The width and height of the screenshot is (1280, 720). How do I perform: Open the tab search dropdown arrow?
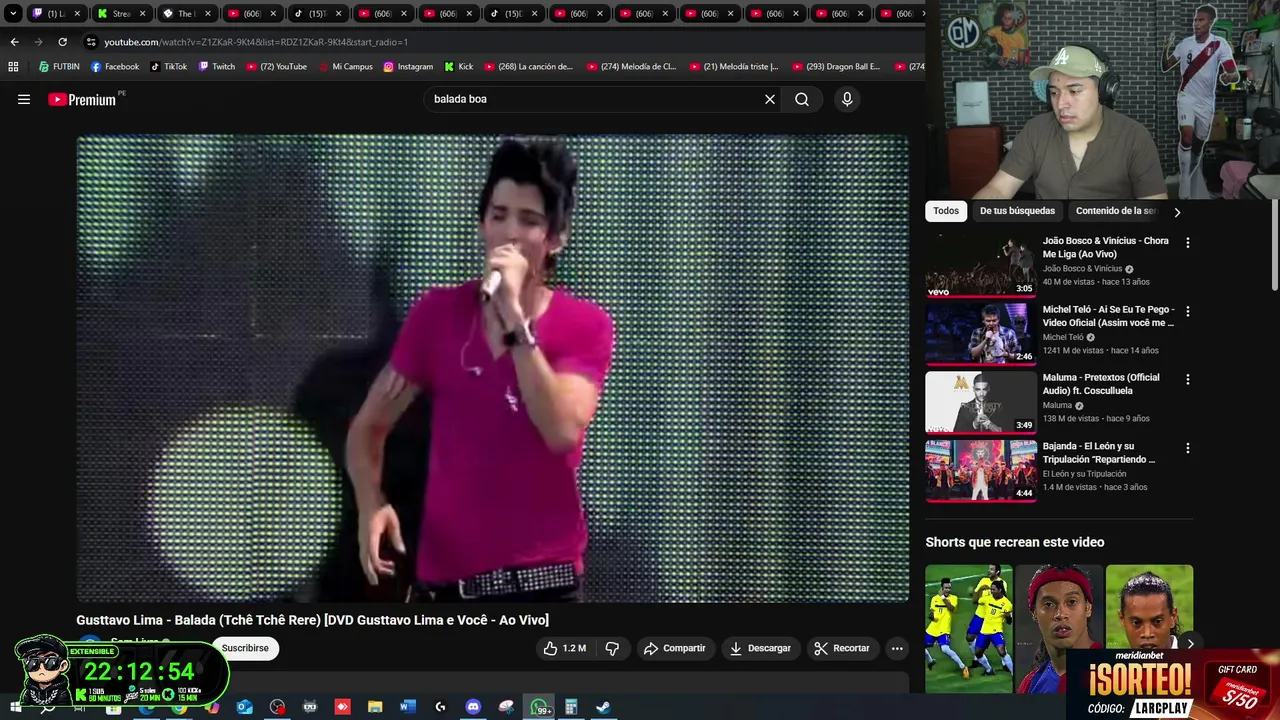point(13,14)
